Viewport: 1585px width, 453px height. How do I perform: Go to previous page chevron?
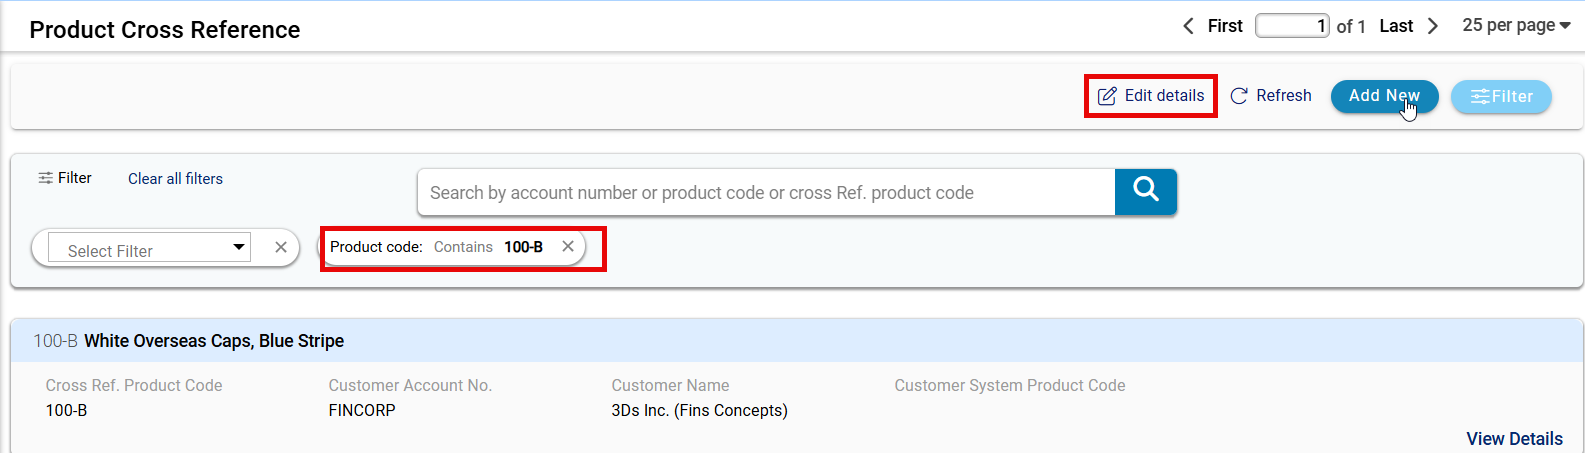coord(1188,26)
